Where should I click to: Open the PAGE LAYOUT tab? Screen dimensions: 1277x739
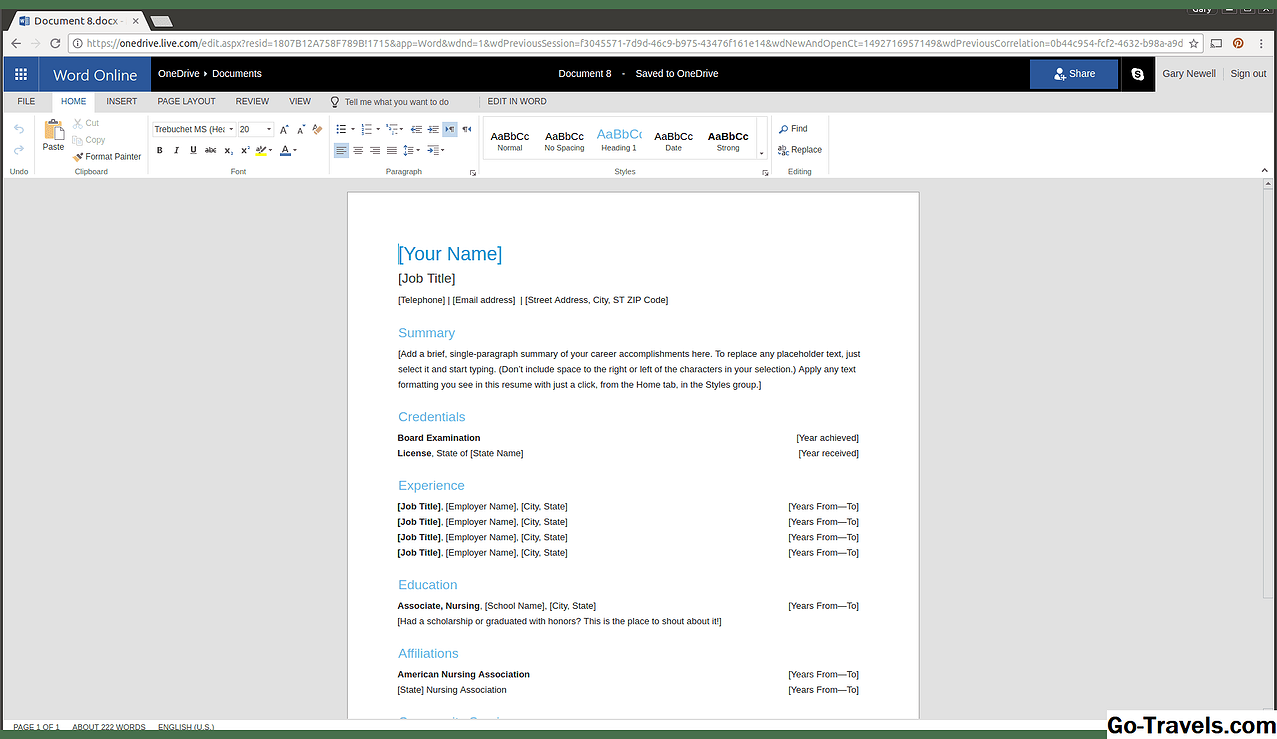[186, 101]
